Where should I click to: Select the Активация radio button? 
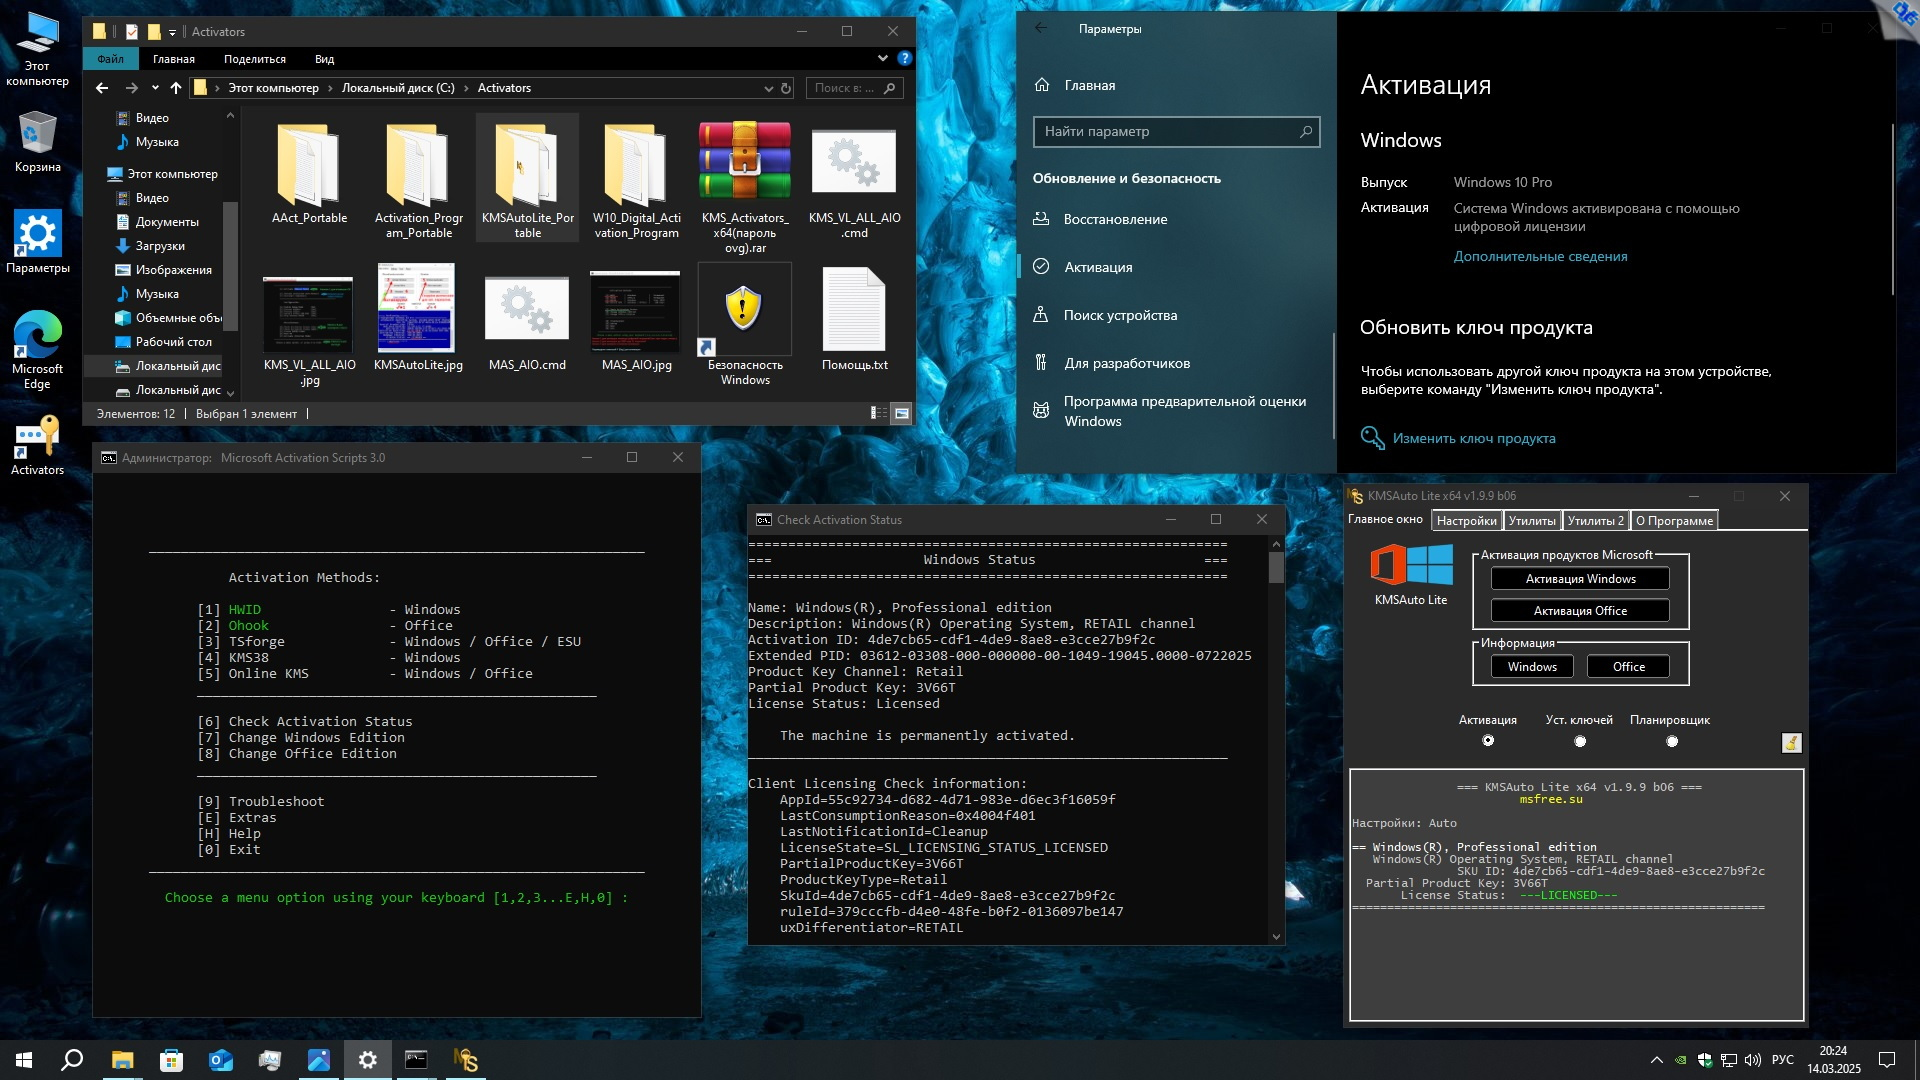(x=1488, y=741)
